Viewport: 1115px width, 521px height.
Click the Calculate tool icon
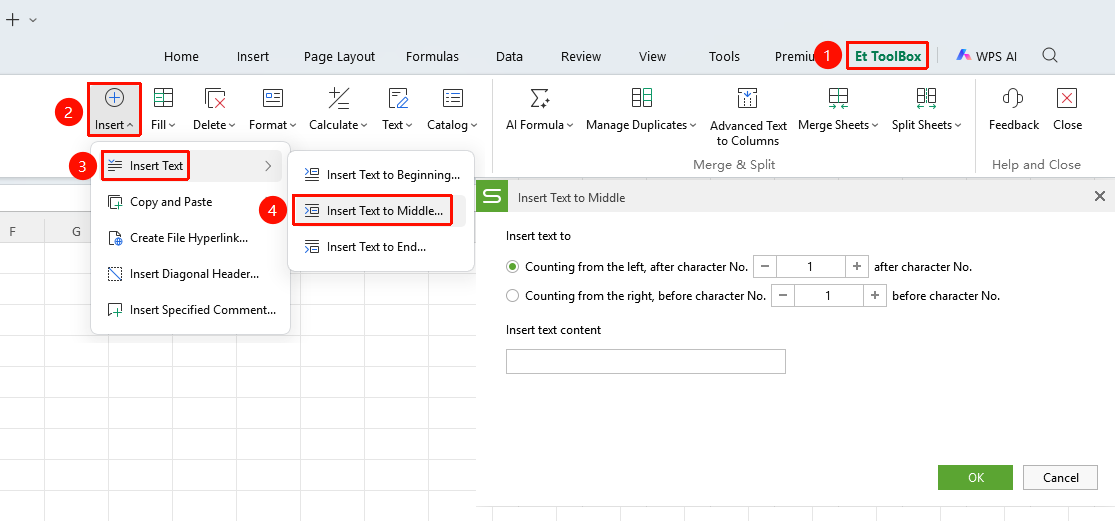click(x=338, y=98)
